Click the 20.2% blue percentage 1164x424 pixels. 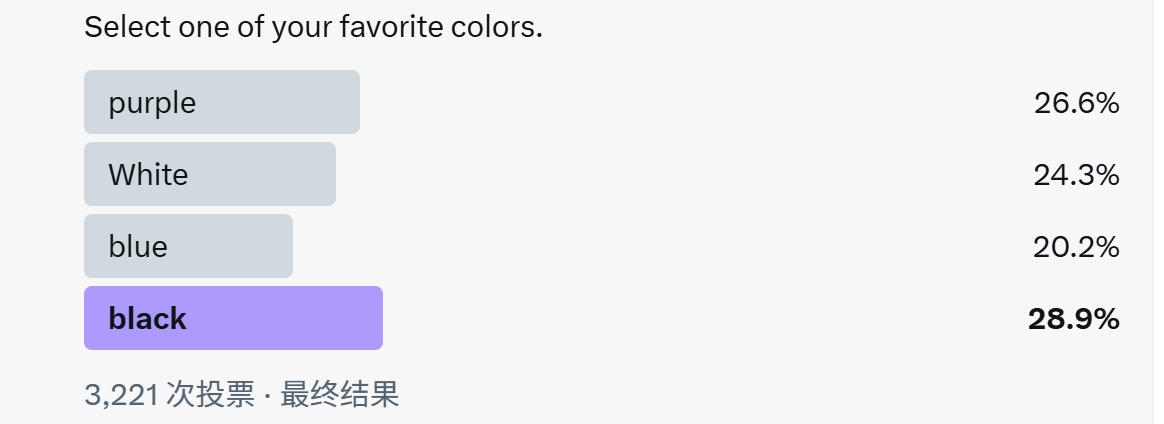[1076, 247]
